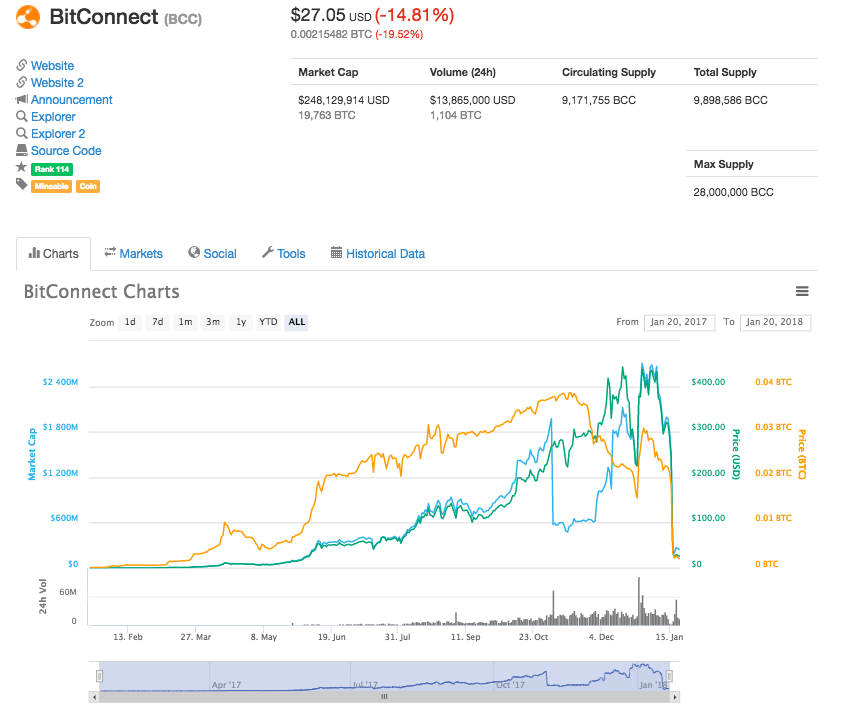Click the tag icon beside Mineable

point(22,184)
